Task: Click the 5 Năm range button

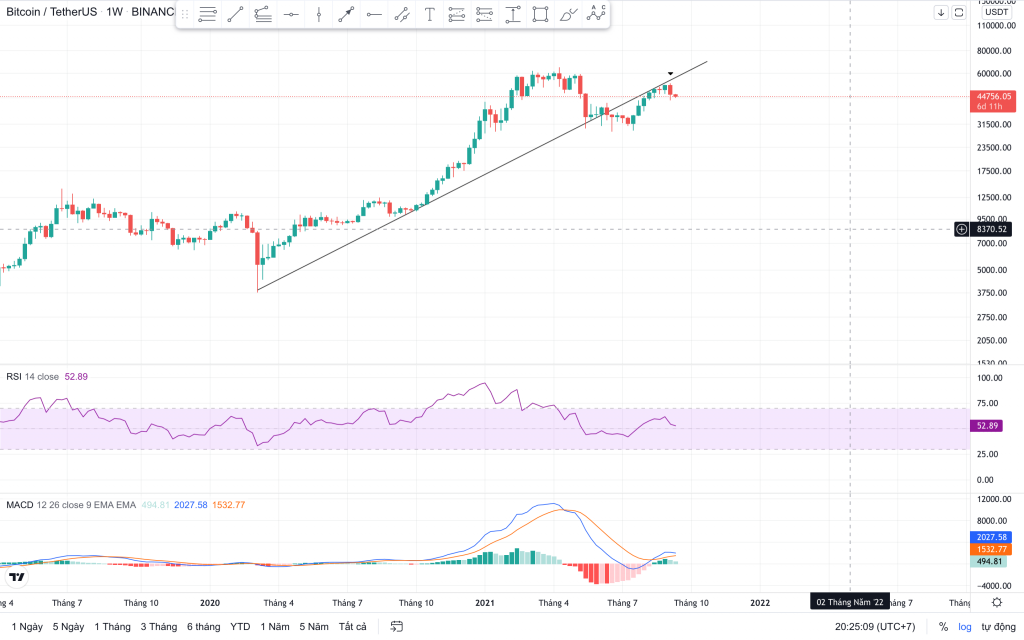Action: (314, 627)
